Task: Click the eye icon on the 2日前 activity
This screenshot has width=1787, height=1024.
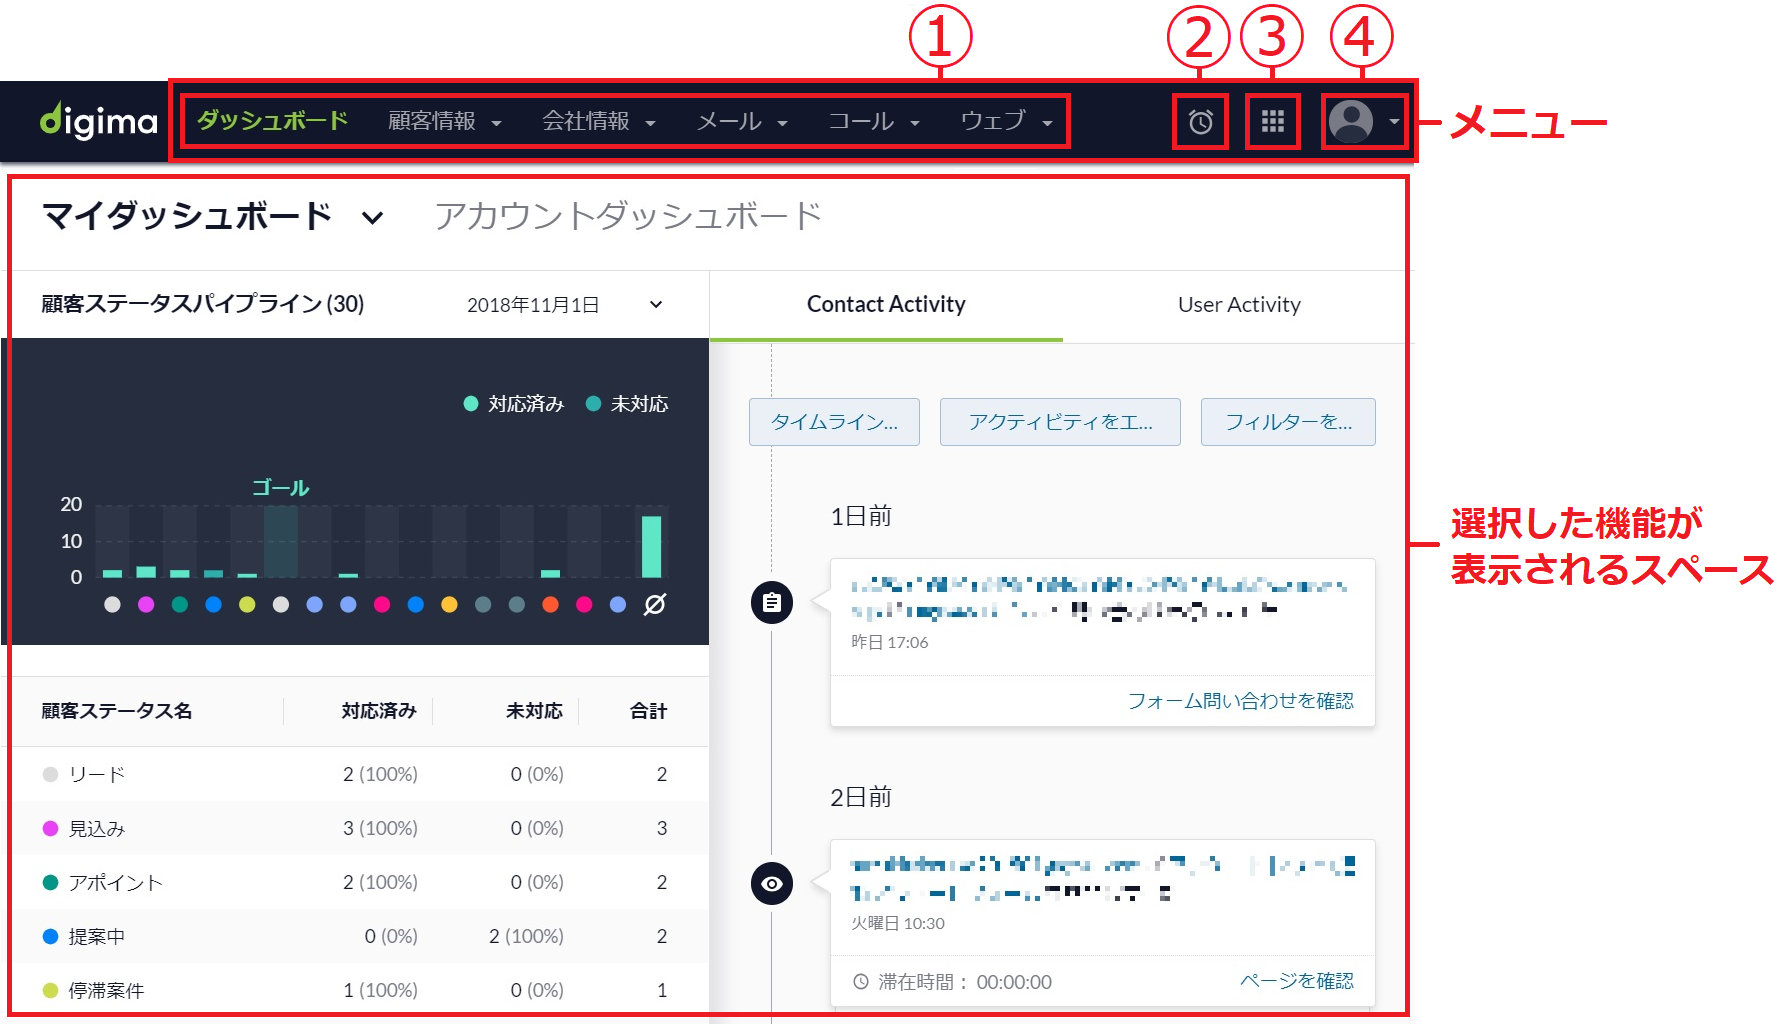Action: pos(770,883)
